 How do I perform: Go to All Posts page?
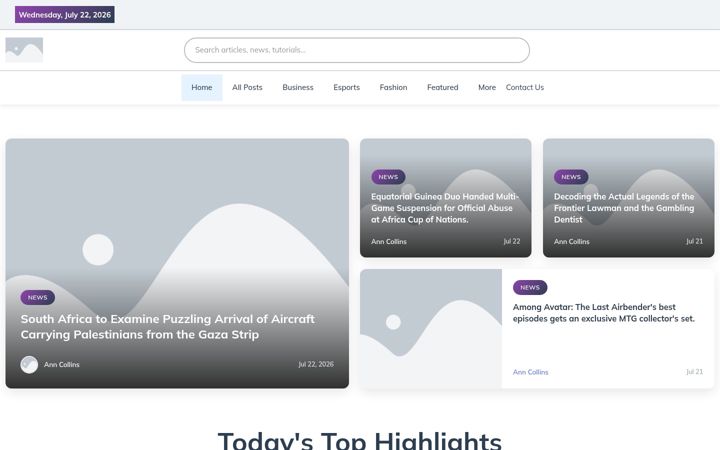pos(247,87)
